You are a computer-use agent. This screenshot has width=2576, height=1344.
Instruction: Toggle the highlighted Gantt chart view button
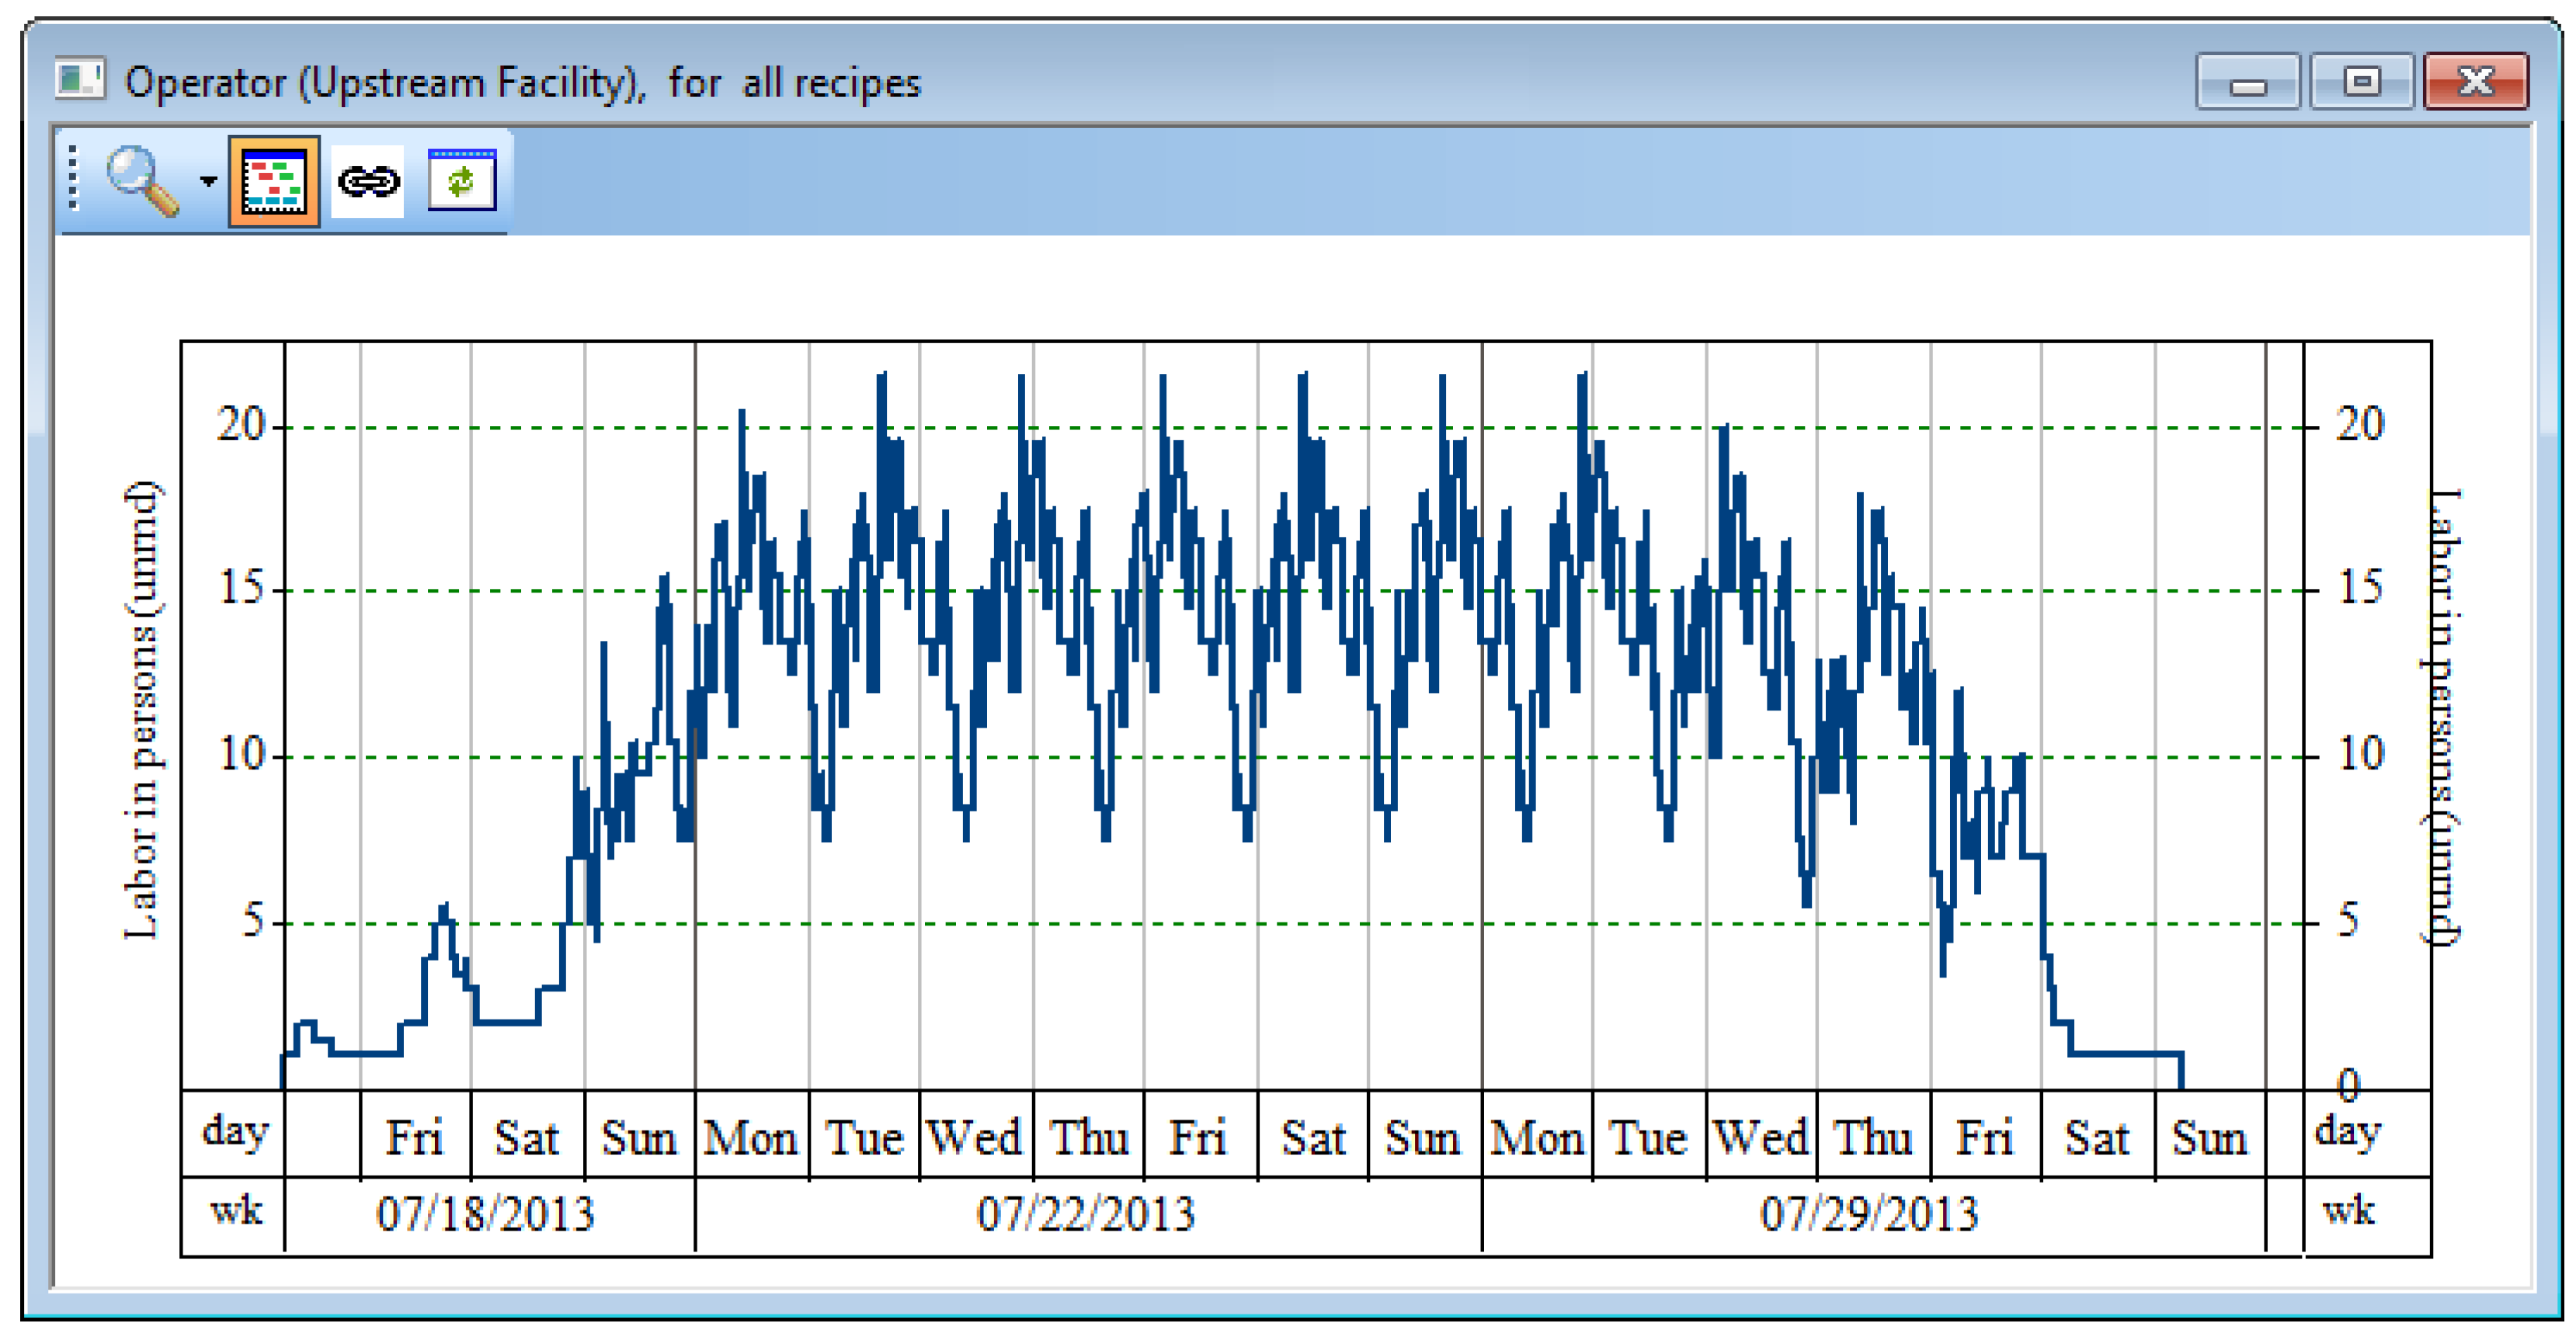point(274,182)
